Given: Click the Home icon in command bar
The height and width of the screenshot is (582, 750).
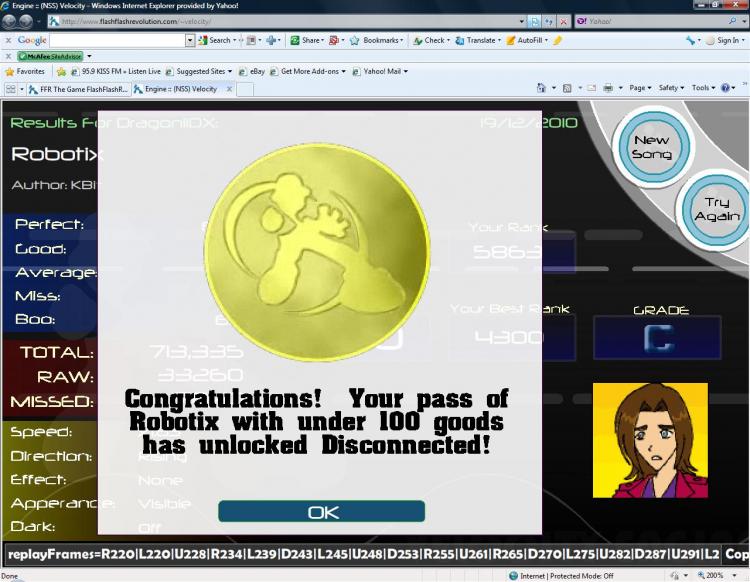Looking at the screenshot, I should tap(541, 88).
